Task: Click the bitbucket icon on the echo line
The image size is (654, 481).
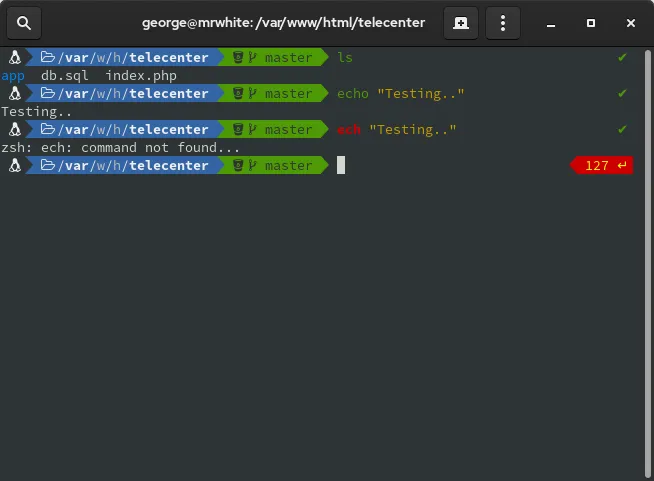Action: pos(238,93)
